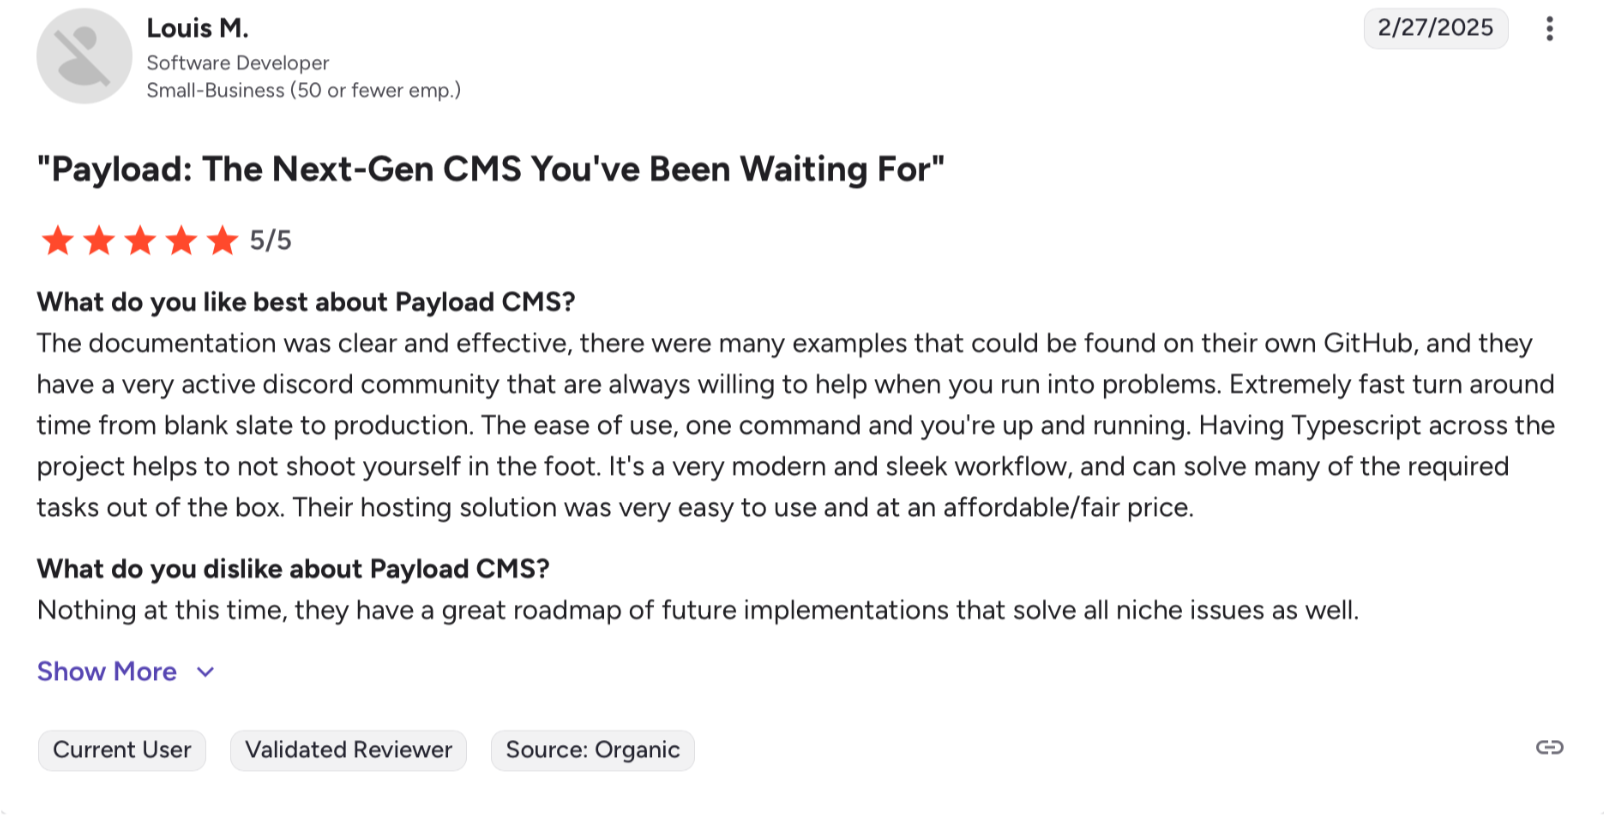Screen dimensions: 1604x830
Task: Click the review title about Next-Gen CMS
Action: pos(490,169)
